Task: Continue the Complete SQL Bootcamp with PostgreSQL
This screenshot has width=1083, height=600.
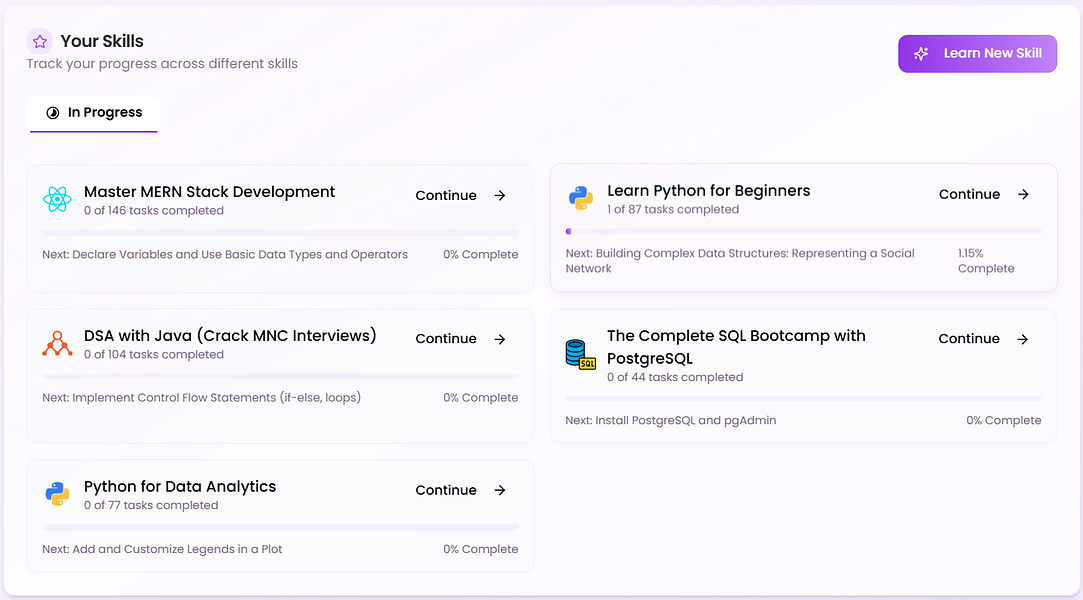Action: pyautogui.click(x=968, y=338)
